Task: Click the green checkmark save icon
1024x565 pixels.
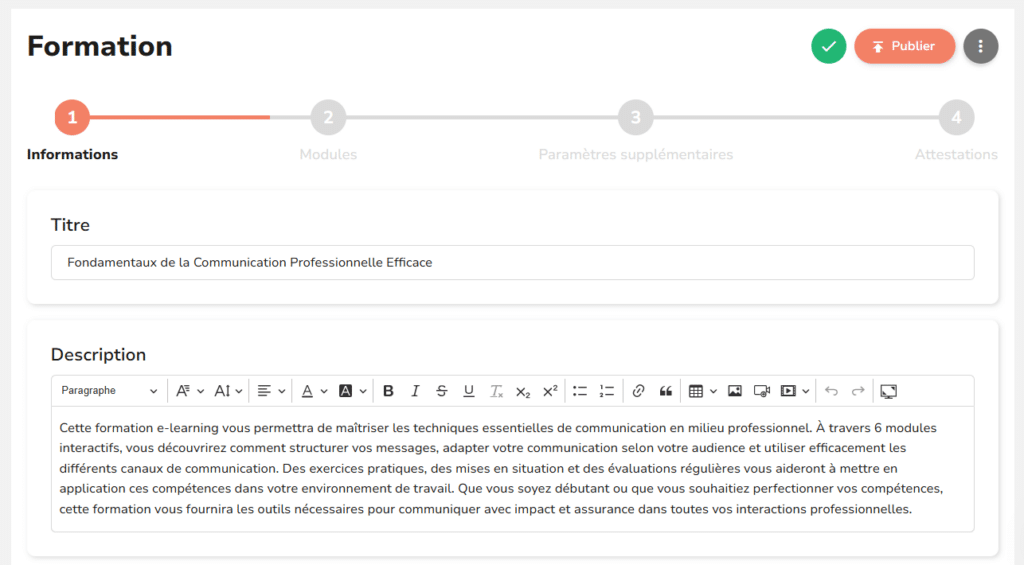Action: tap(828, 46)
